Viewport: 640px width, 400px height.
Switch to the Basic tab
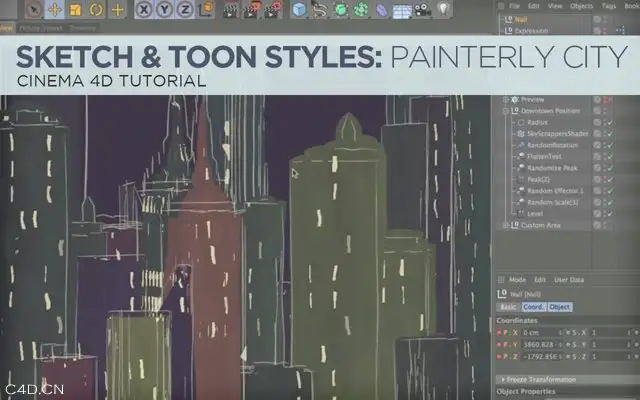(x=509, y=307)
